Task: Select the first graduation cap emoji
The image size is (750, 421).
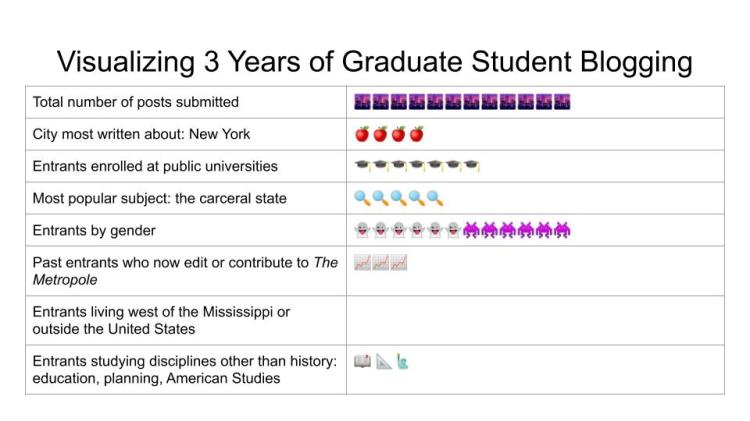Action: click(x=363, y=166)
